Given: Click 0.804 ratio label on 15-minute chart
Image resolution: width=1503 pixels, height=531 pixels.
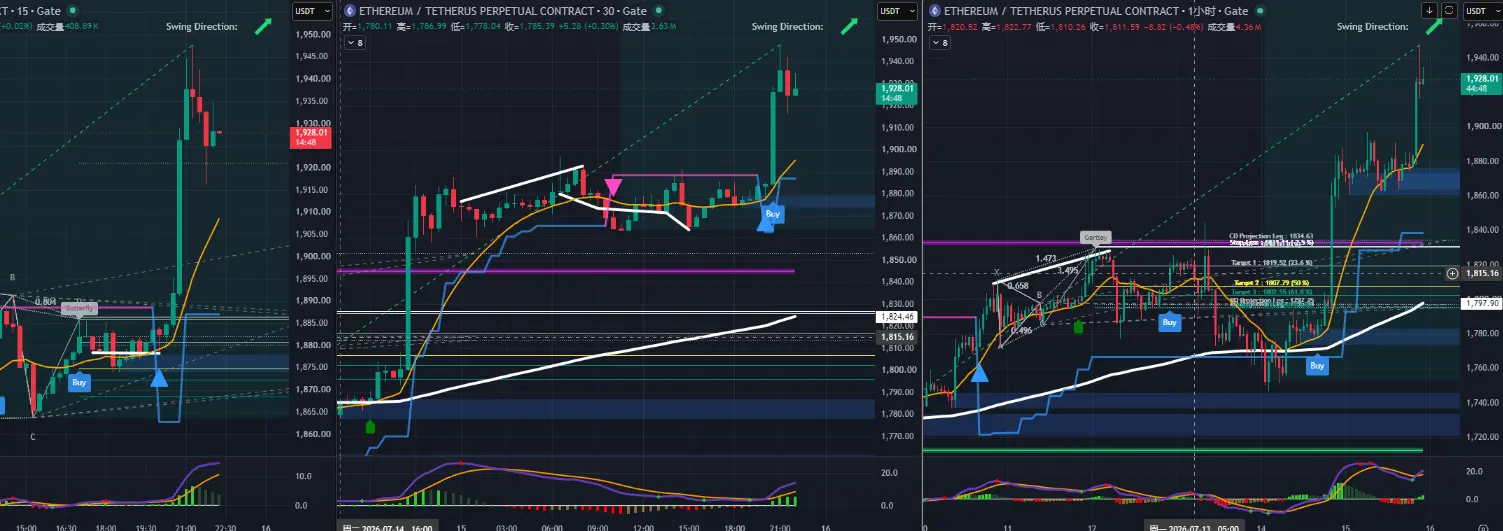Looking at the screenshot, I should [46, 300].
